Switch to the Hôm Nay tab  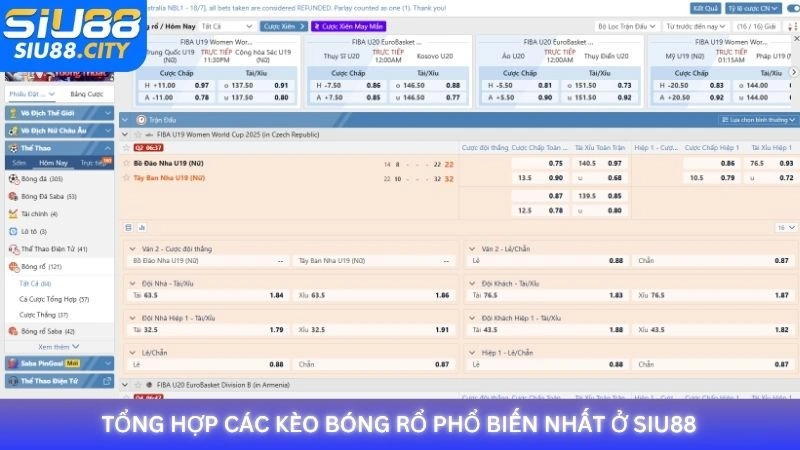click(54, 163)
